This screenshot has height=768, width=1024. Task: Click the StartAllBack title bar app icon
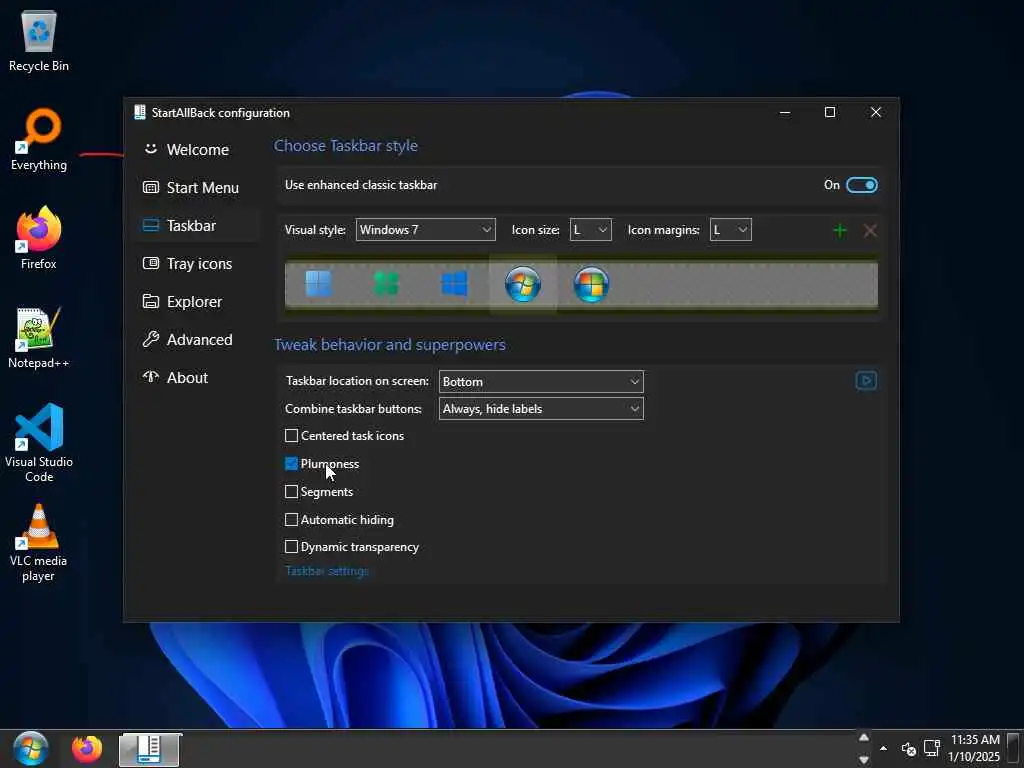click(140, 112)
